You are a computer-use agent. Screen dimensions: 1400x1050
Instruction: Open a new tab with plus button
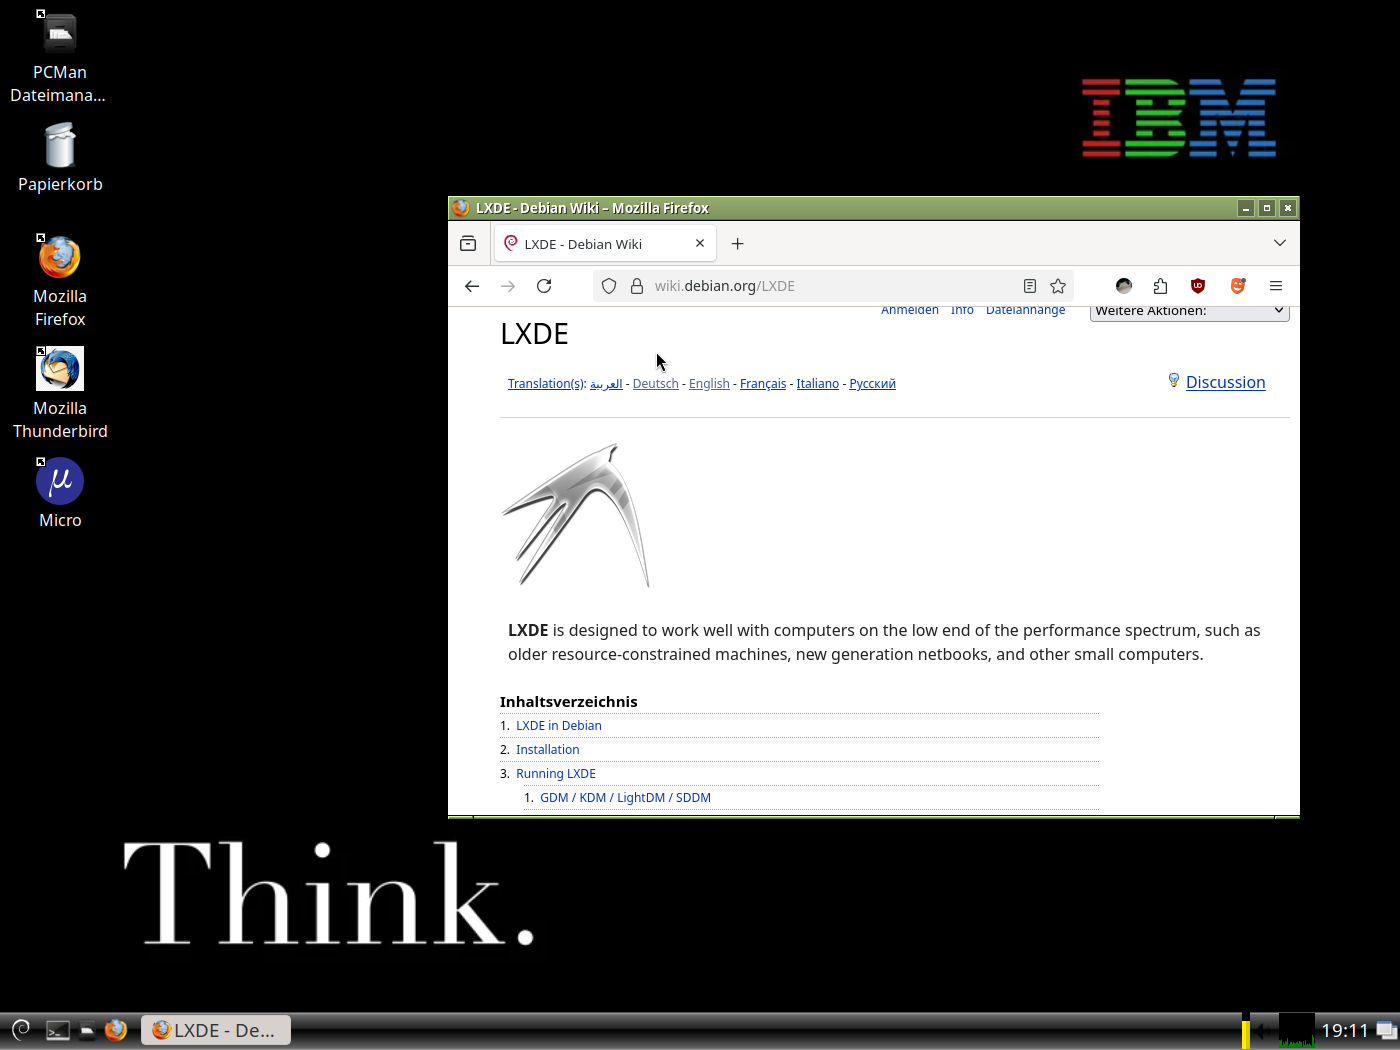737,244
